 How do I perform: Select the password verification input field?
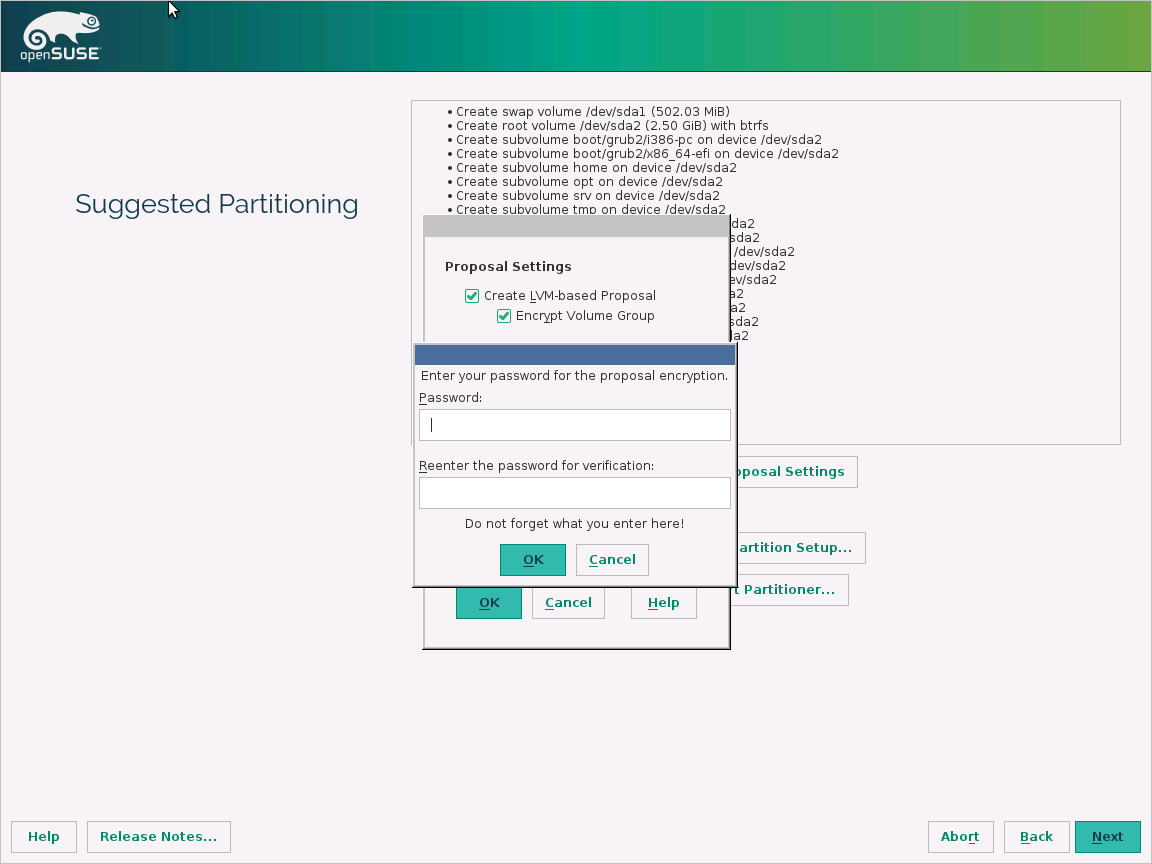click(574, 492)
